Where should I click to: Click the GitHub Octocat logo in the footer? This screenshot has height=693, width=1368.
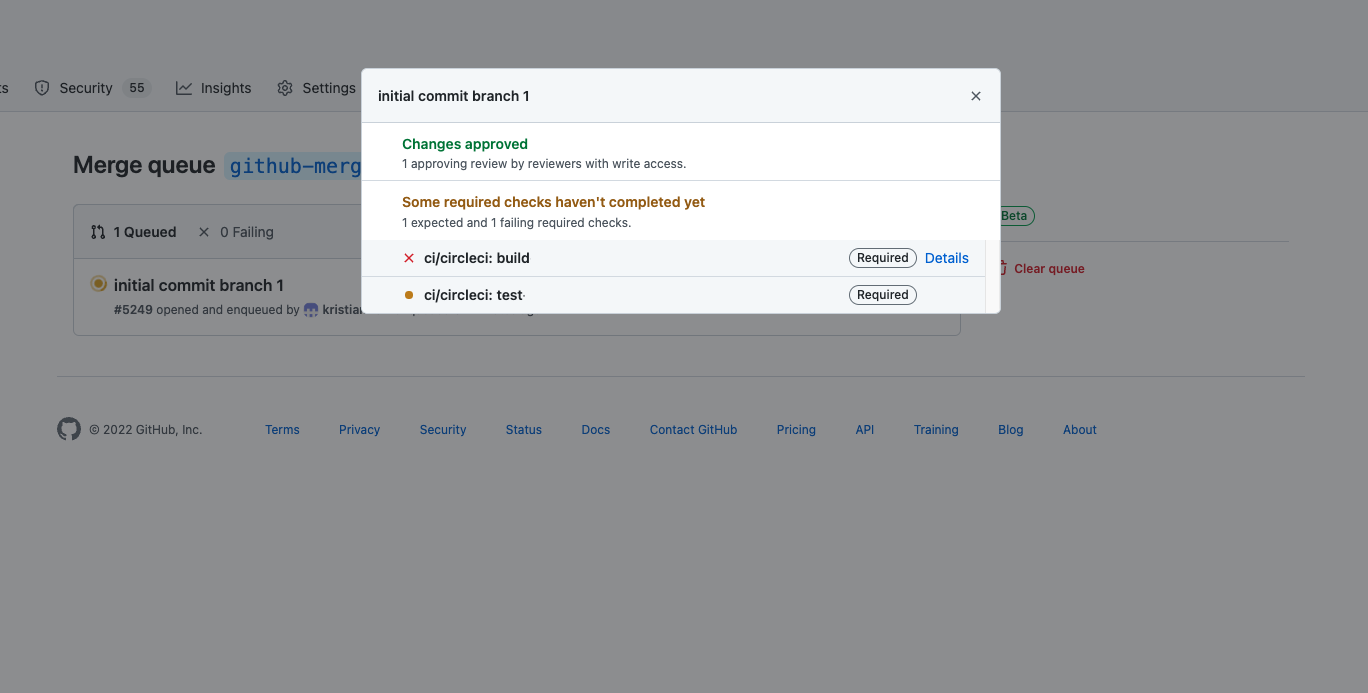click(68, 429)
